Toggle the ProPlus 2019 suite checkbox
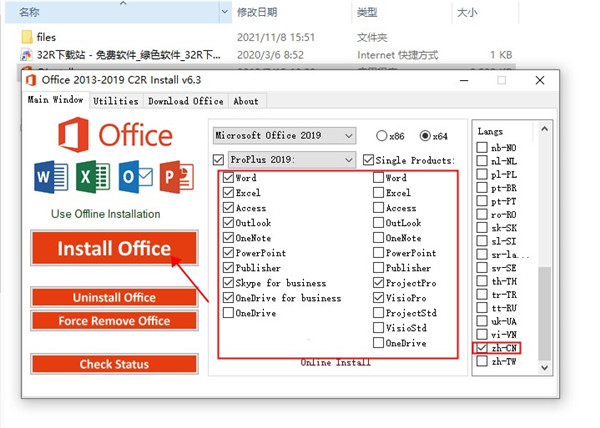600x428 pixels. [218, 160]
